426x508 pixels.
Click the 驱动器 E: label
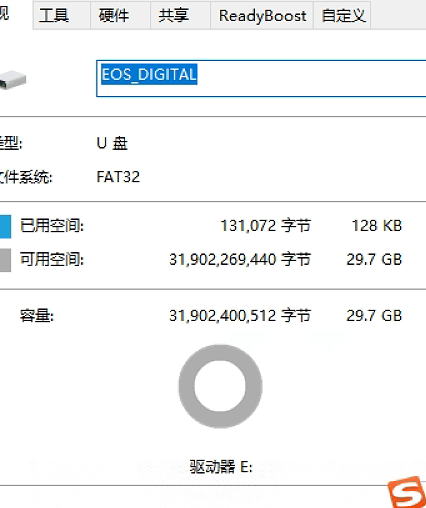click(x=221, y=466)
